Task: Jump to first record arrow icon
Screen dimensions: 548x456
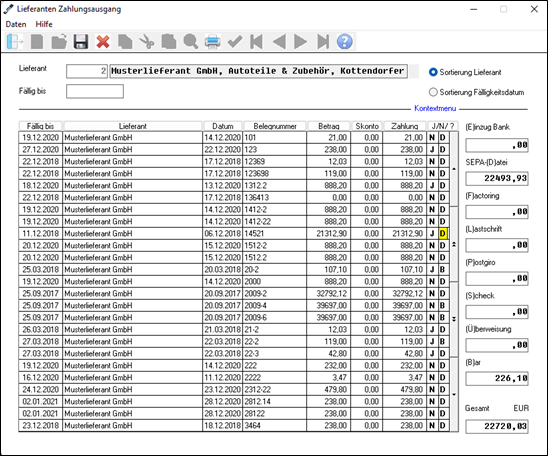Action: 257,42
